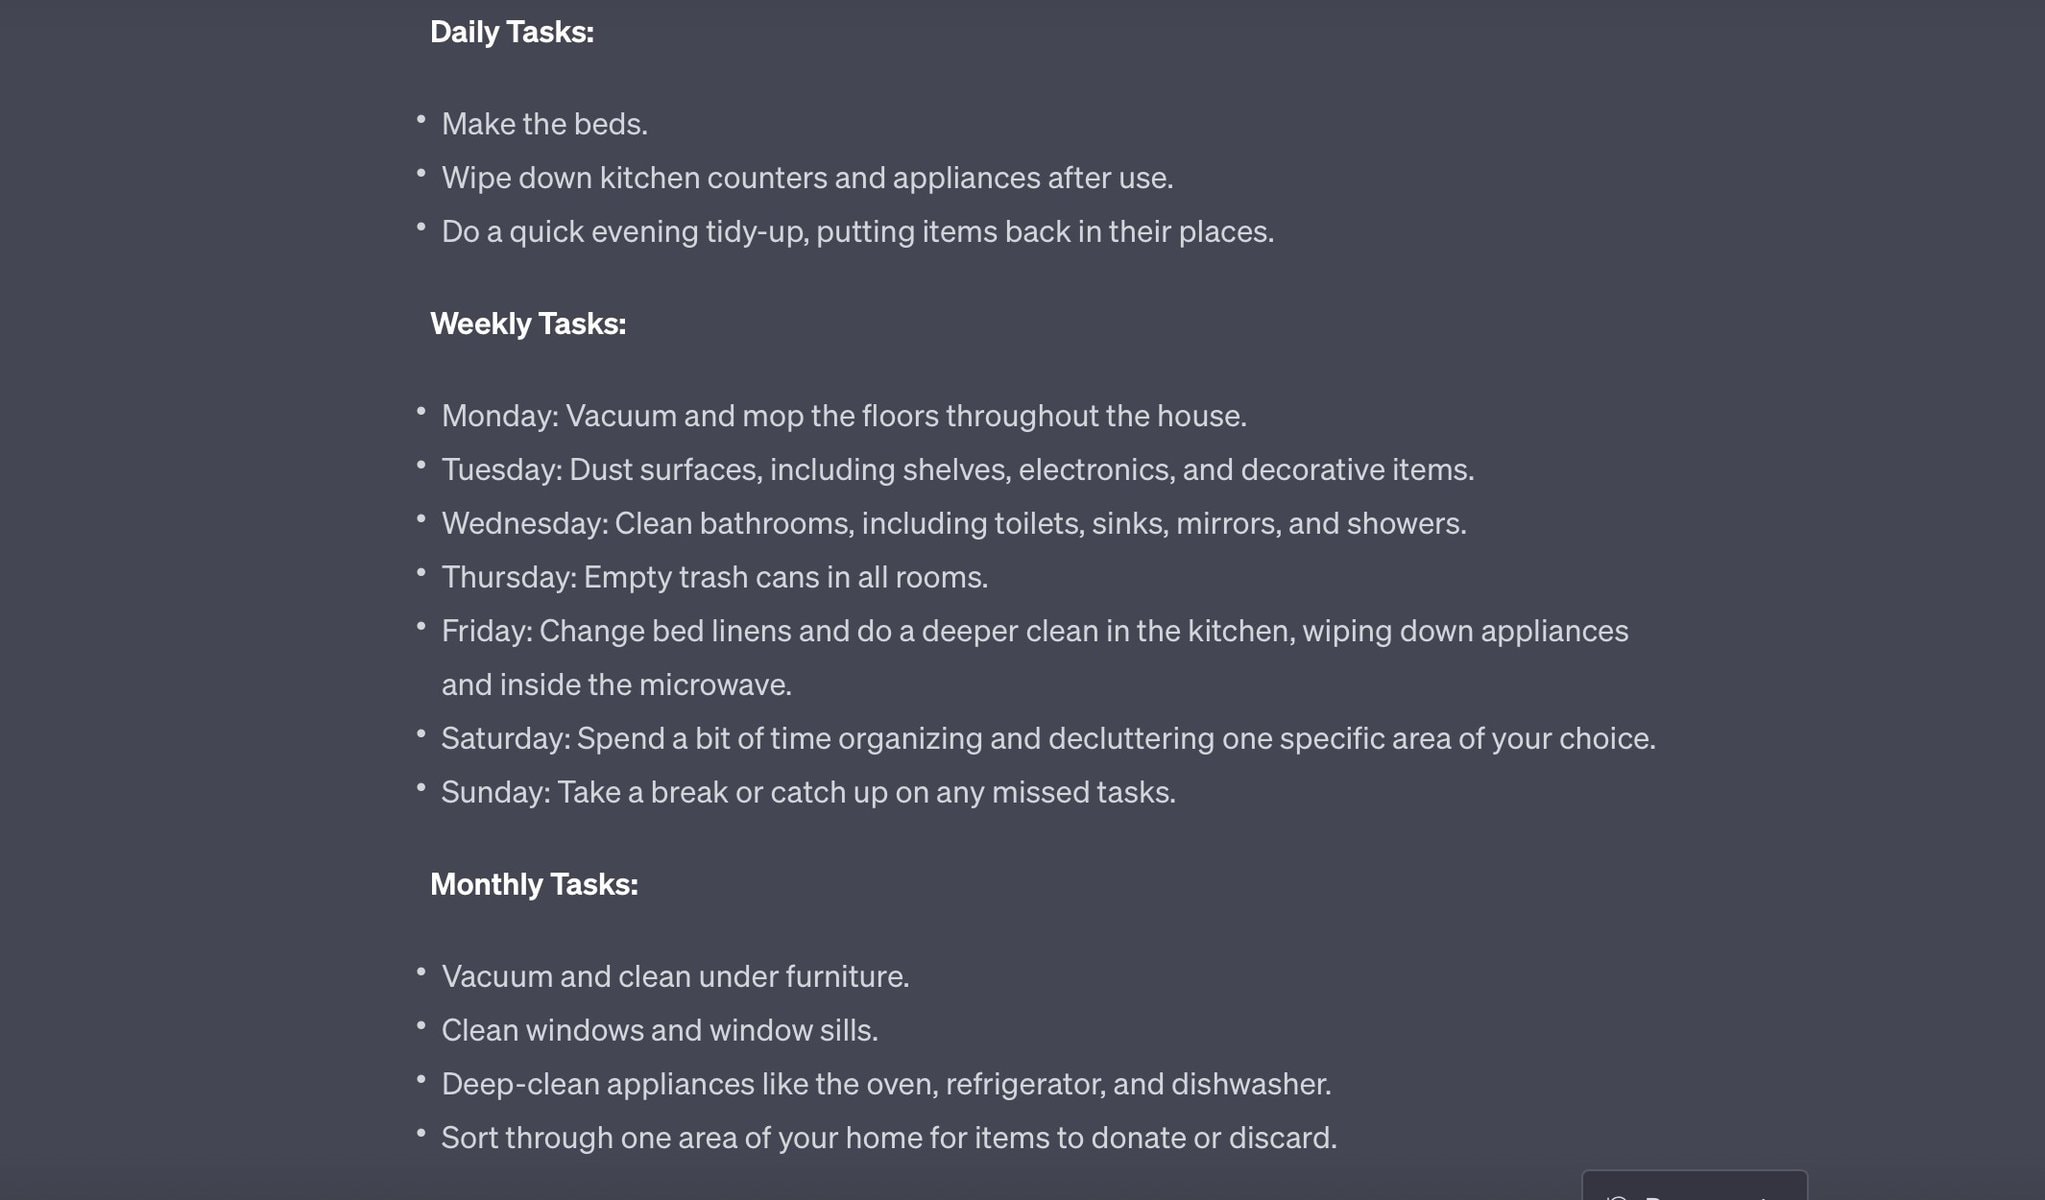The width and height of the screenshot is (2045, 1200).
Task: Click the Thursday empty trash cans line
Action: coord(714,578)
